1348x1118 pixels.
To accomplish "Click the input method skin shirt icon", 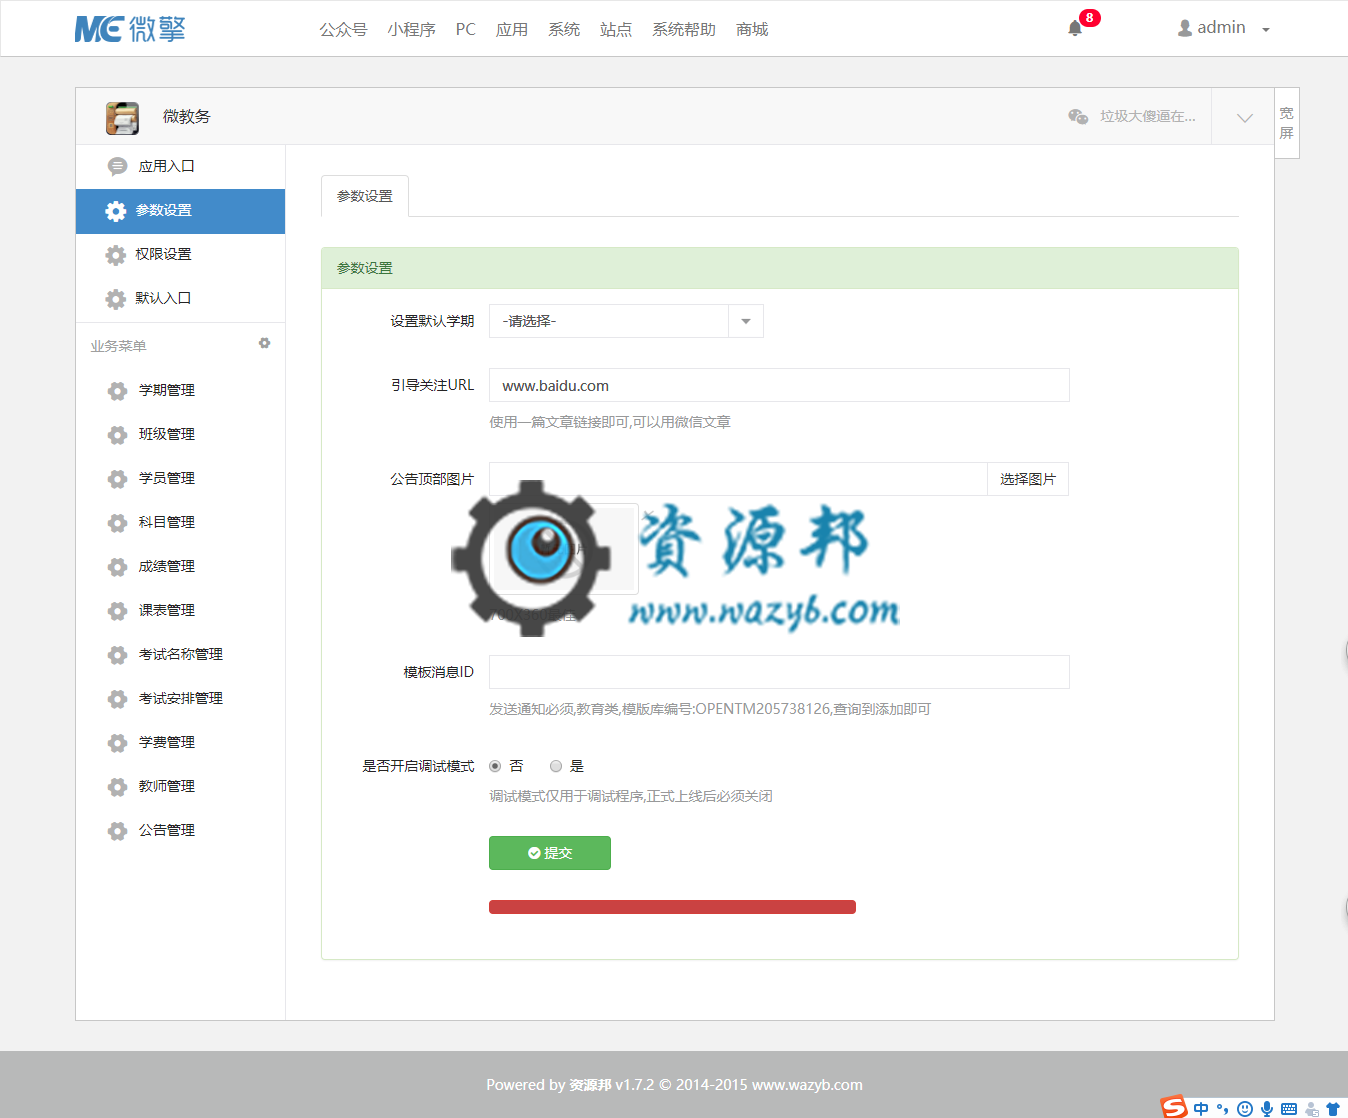I will point(1333,1108).
